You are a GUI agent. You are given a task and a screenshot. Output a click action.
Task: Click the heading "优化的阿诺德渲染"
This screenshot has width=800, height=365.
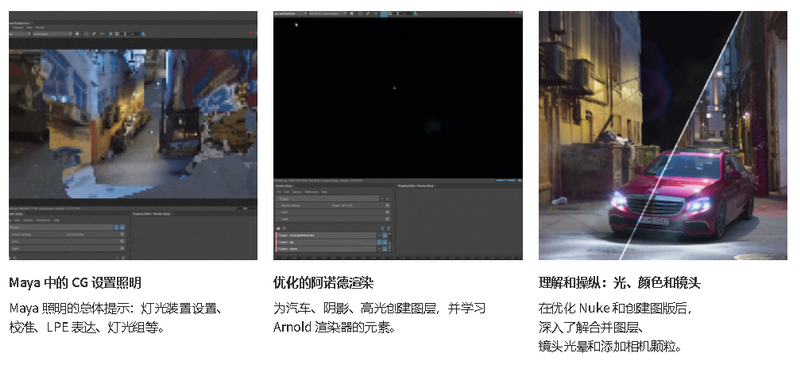point(323,282)
